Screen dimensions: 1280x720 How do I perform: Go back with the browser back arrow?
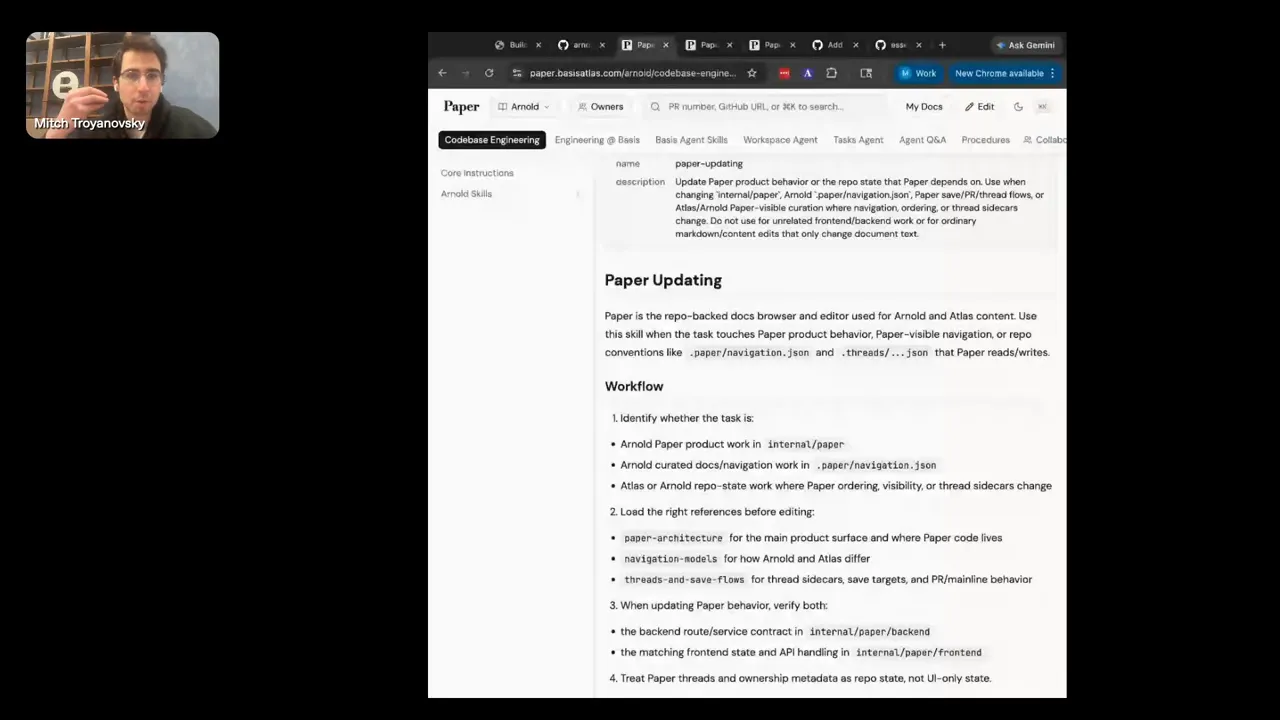(x=442, y=73)
